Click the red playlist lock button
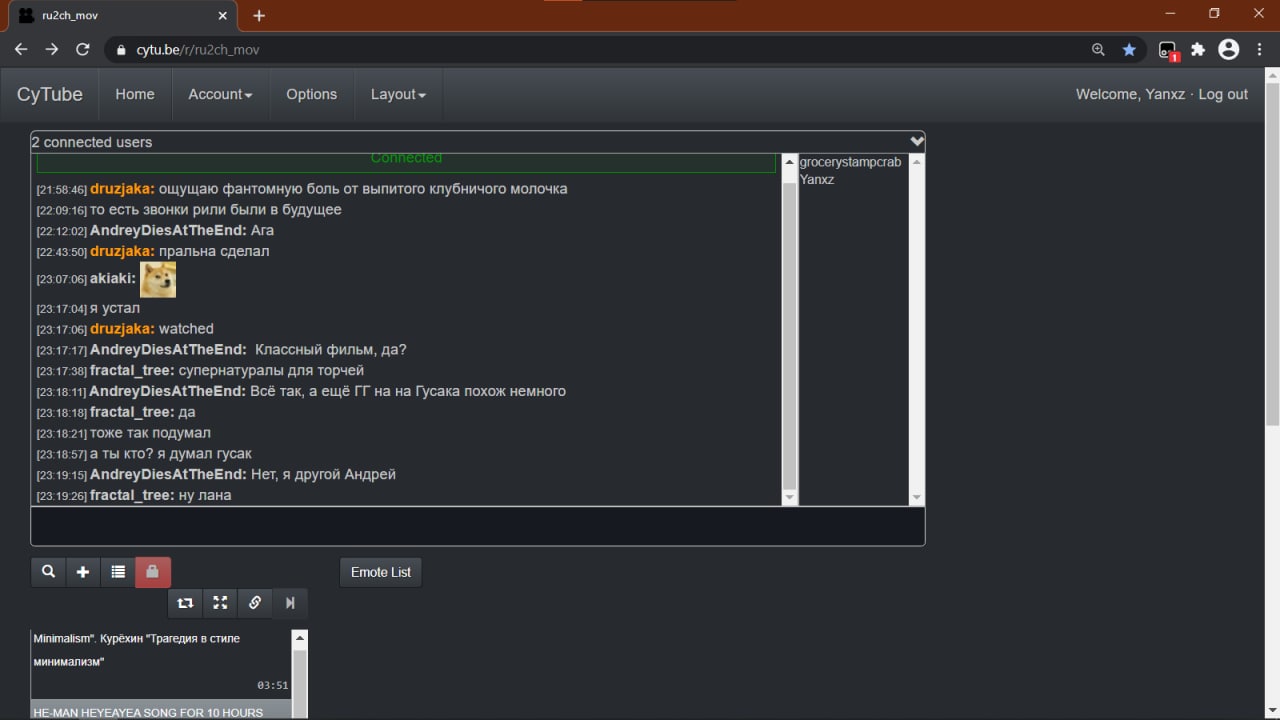Screen dimensions: 1280x720 point(153,572)
